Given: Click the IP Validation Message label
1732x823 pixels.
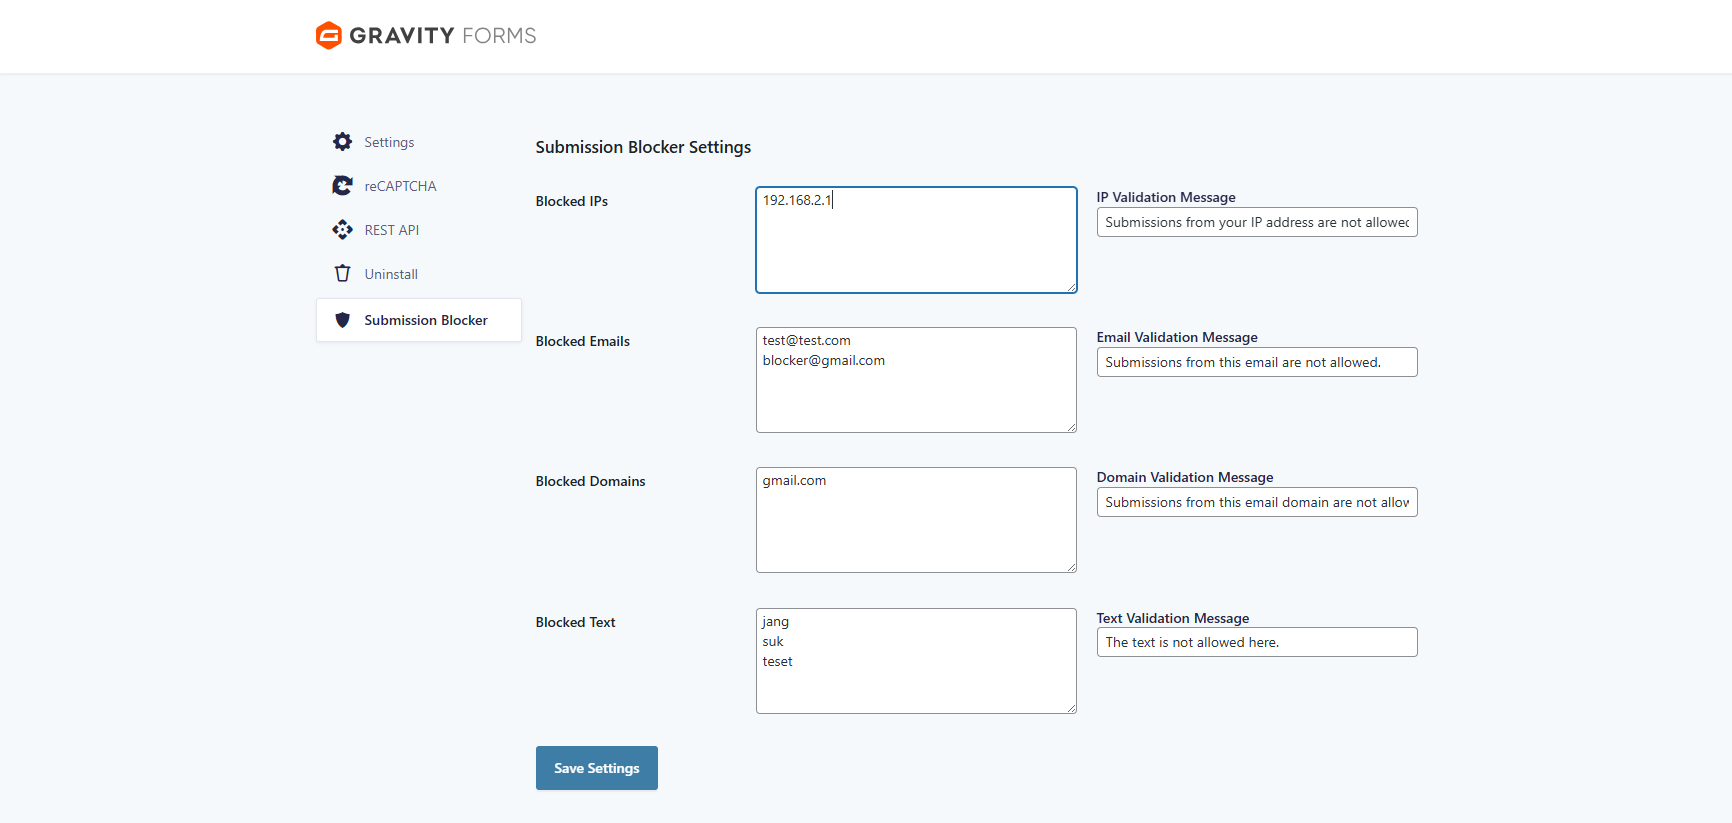Looking at the screenshot, I should pyautogui.click(x=1166, y=197).
